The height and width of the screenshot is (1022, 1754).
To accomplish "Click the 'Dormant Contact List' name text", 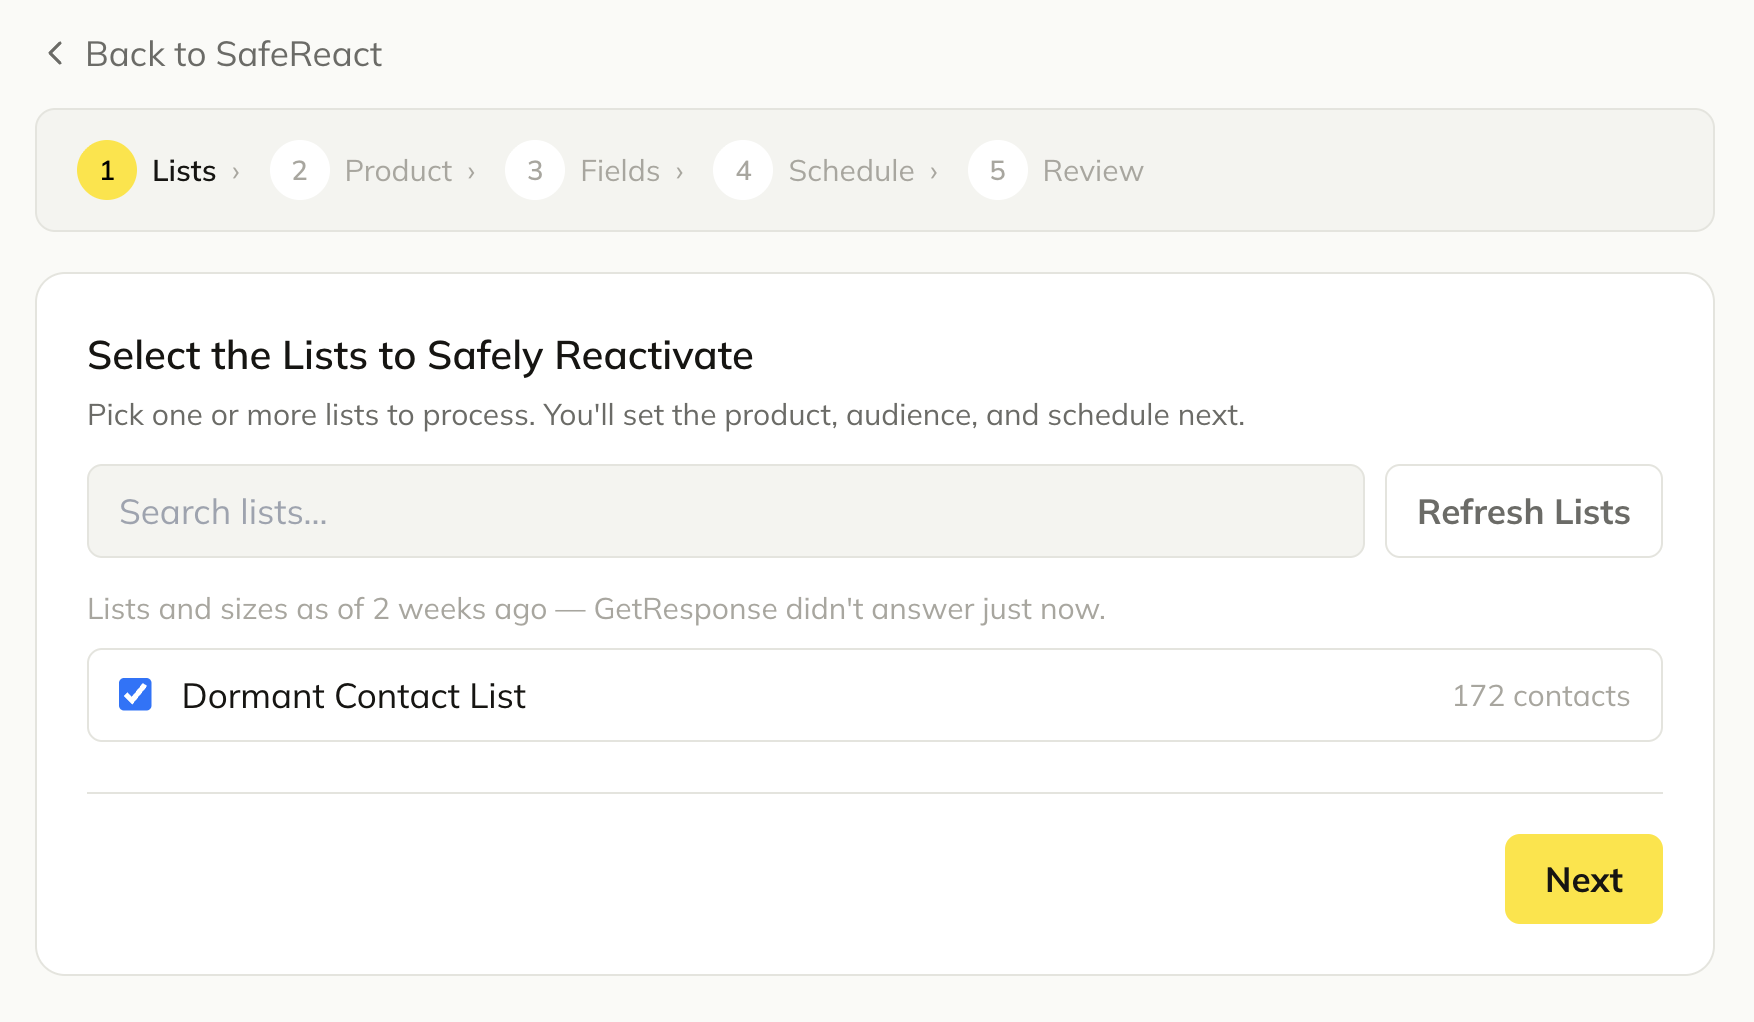I will [354, 696].
